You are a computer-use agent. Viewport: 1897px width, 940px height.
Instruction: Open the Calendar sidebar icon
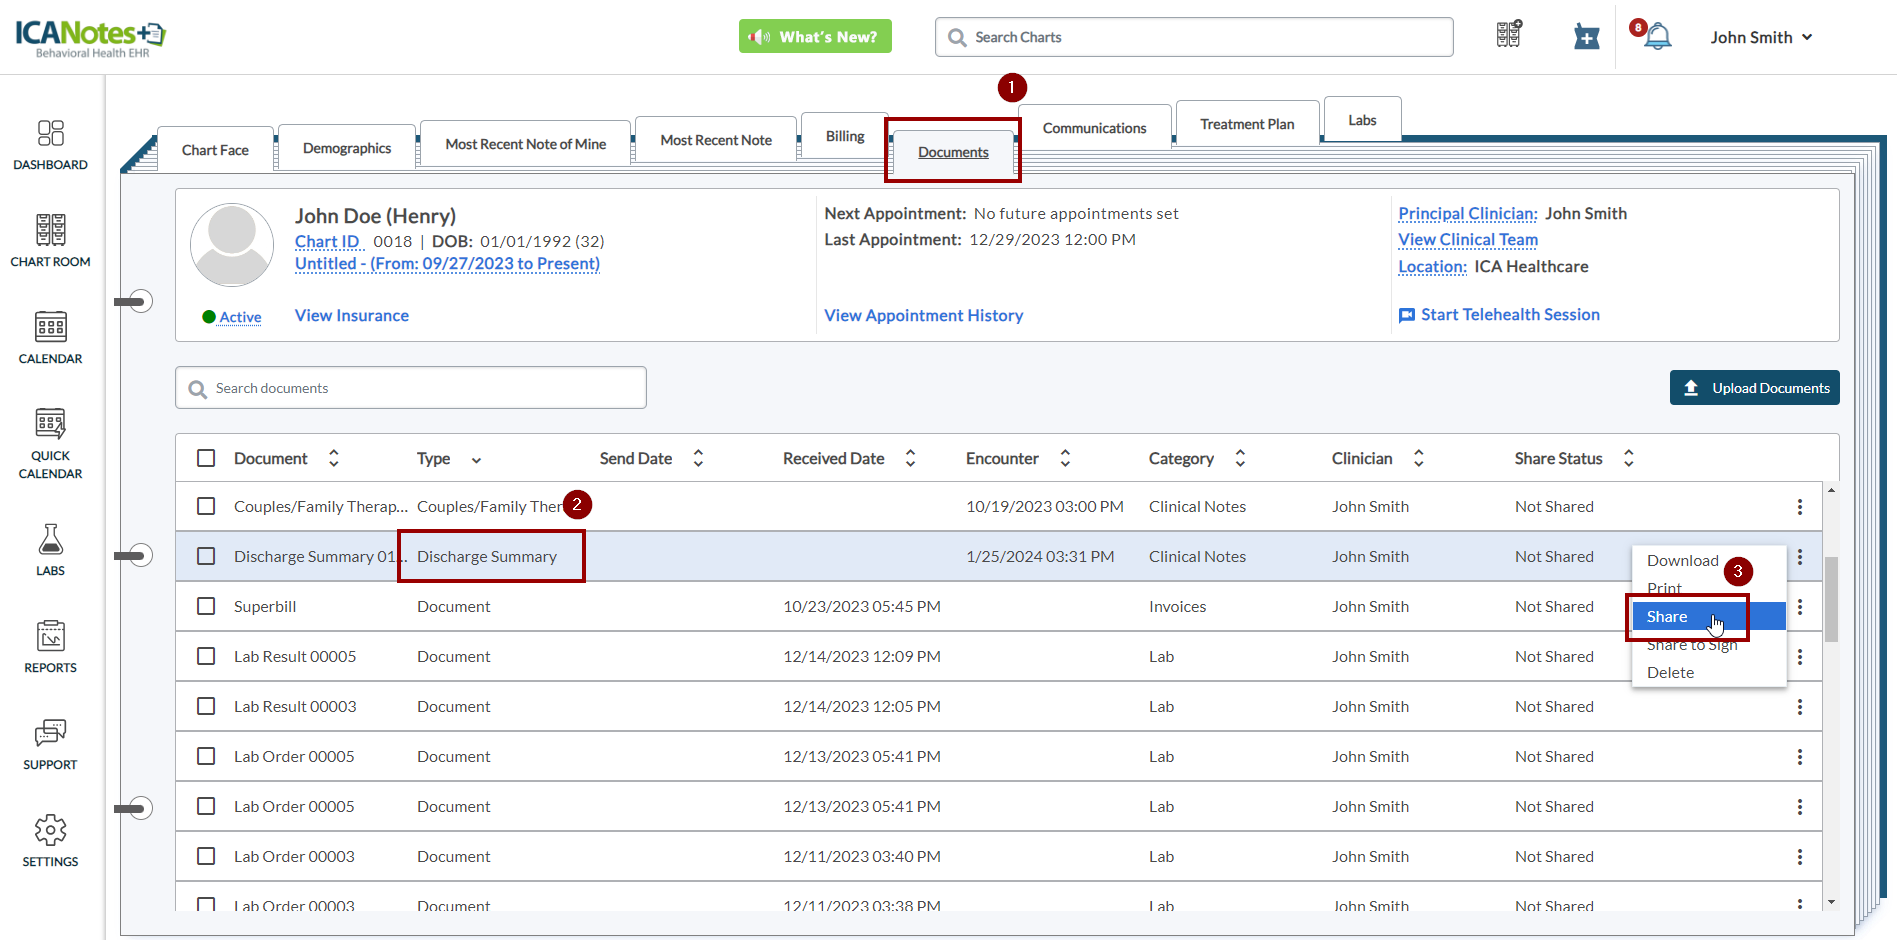pos(50,328)
